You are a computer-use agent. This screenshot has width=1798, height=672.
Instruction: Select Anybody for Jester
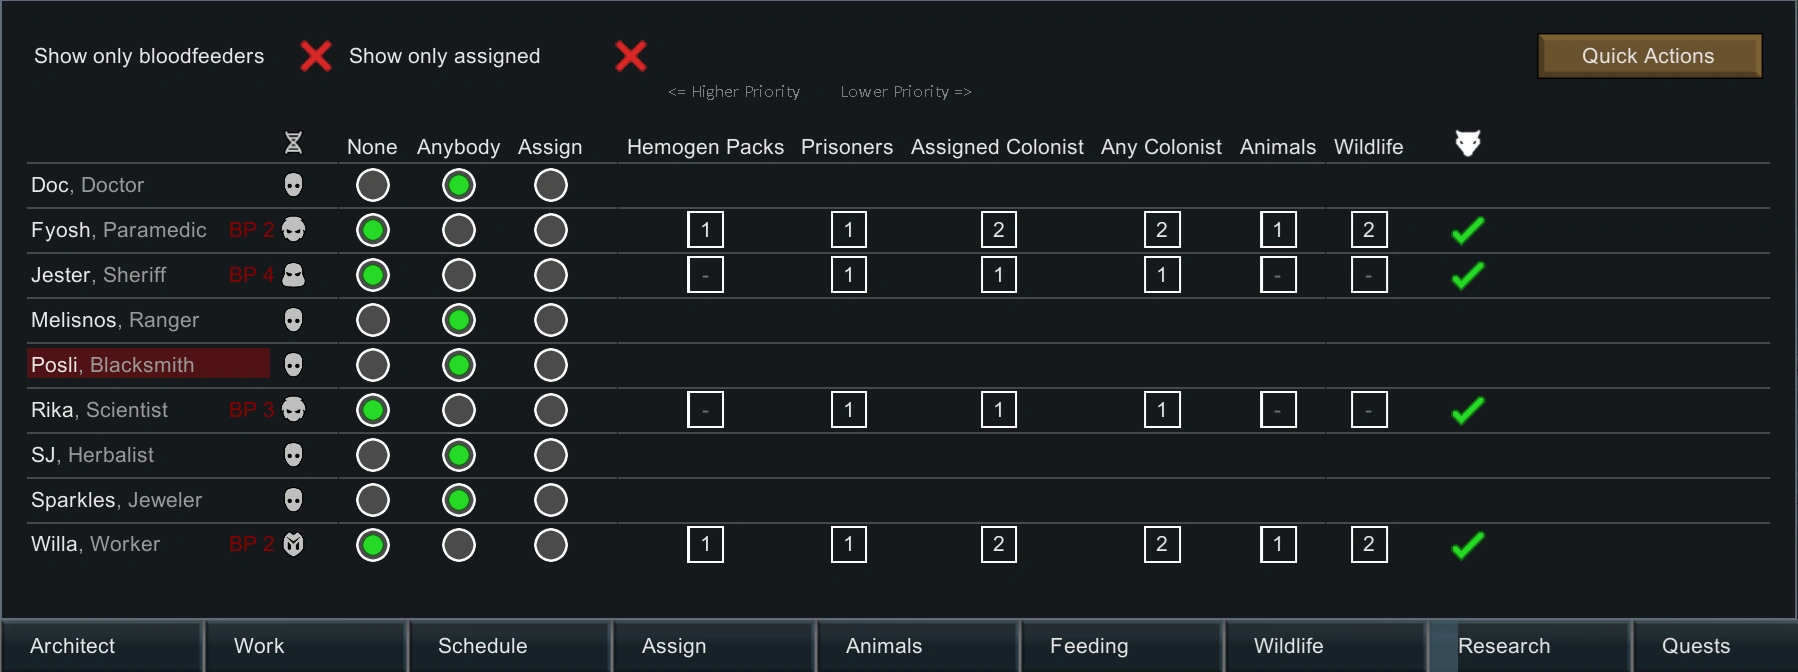point(459,275)
